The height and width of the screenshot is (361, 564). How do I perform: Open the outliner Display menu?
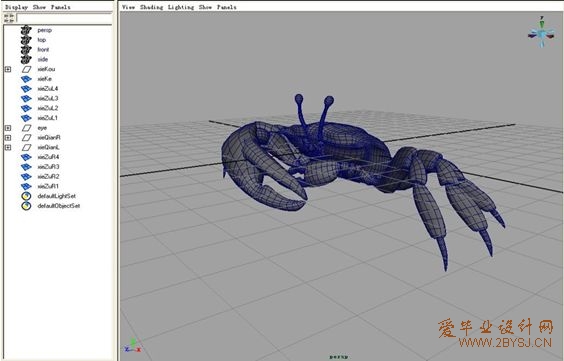(17, 7)
